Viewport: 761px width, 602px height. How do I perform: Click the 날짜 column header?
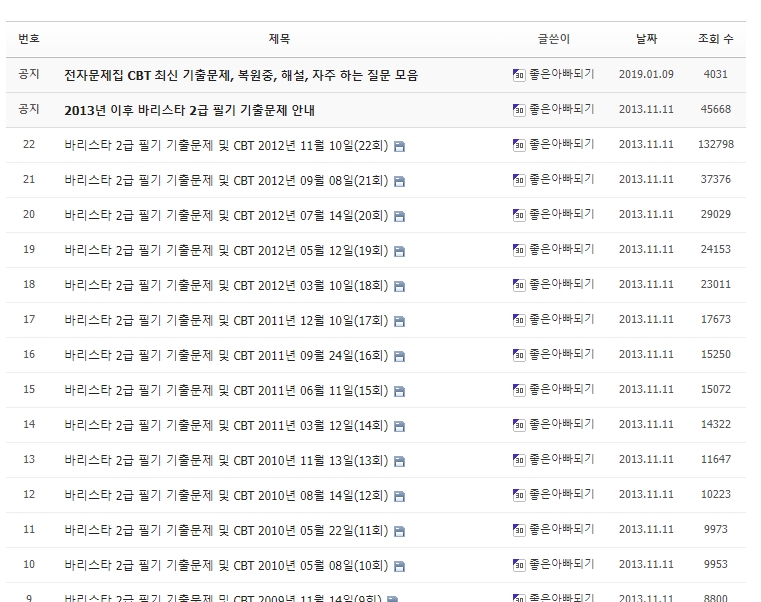[x=646, y=39]
